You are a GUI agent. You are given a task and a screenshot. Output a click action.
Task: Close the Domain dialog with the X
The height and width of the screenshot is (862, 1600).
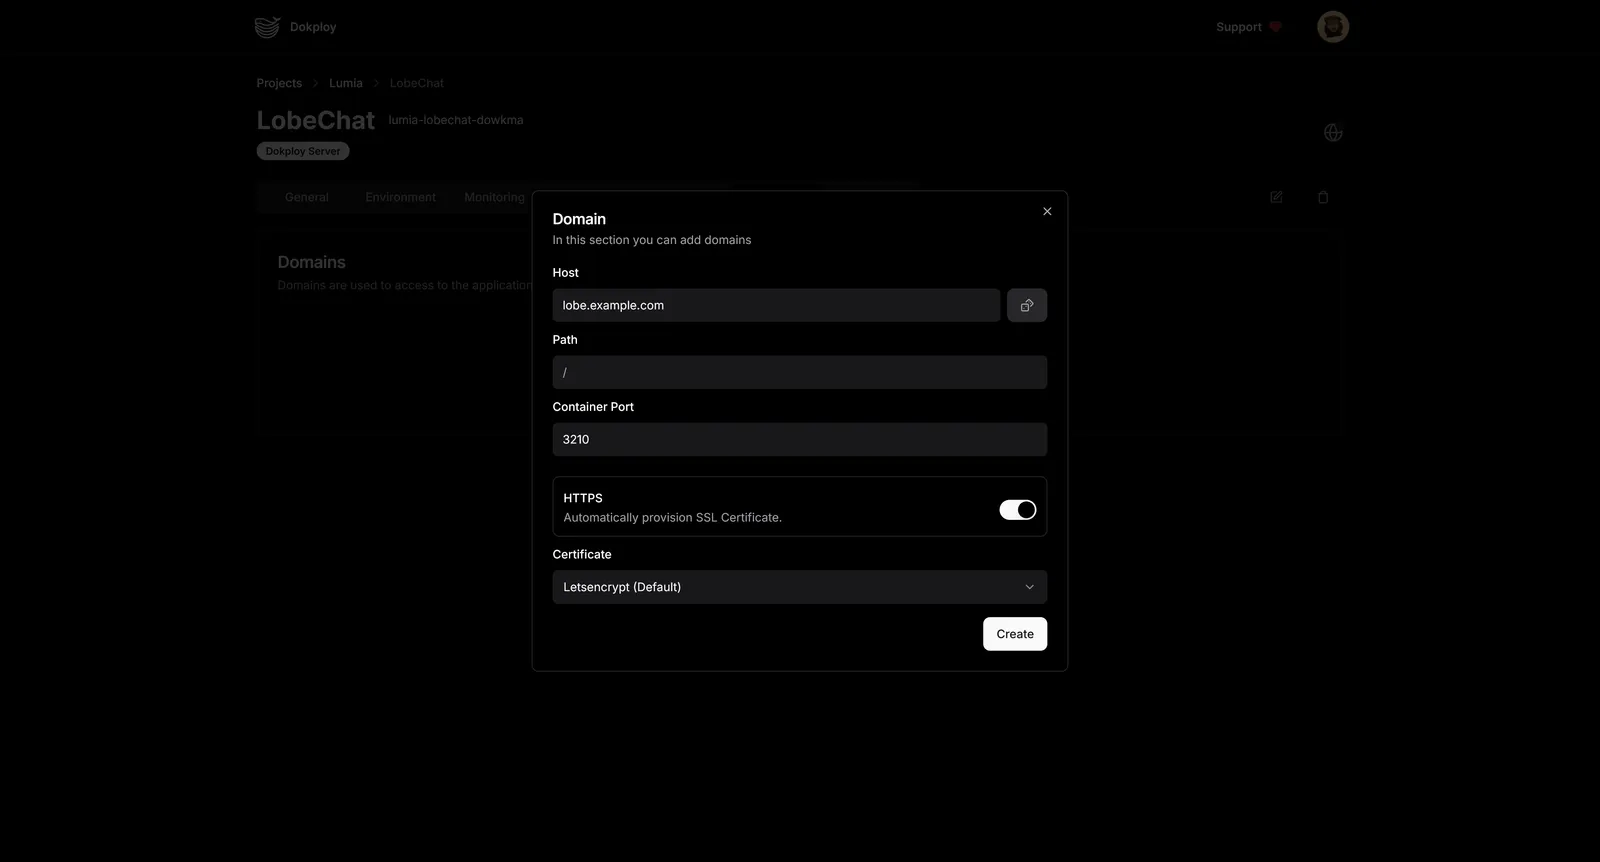tap(1047, 212)
